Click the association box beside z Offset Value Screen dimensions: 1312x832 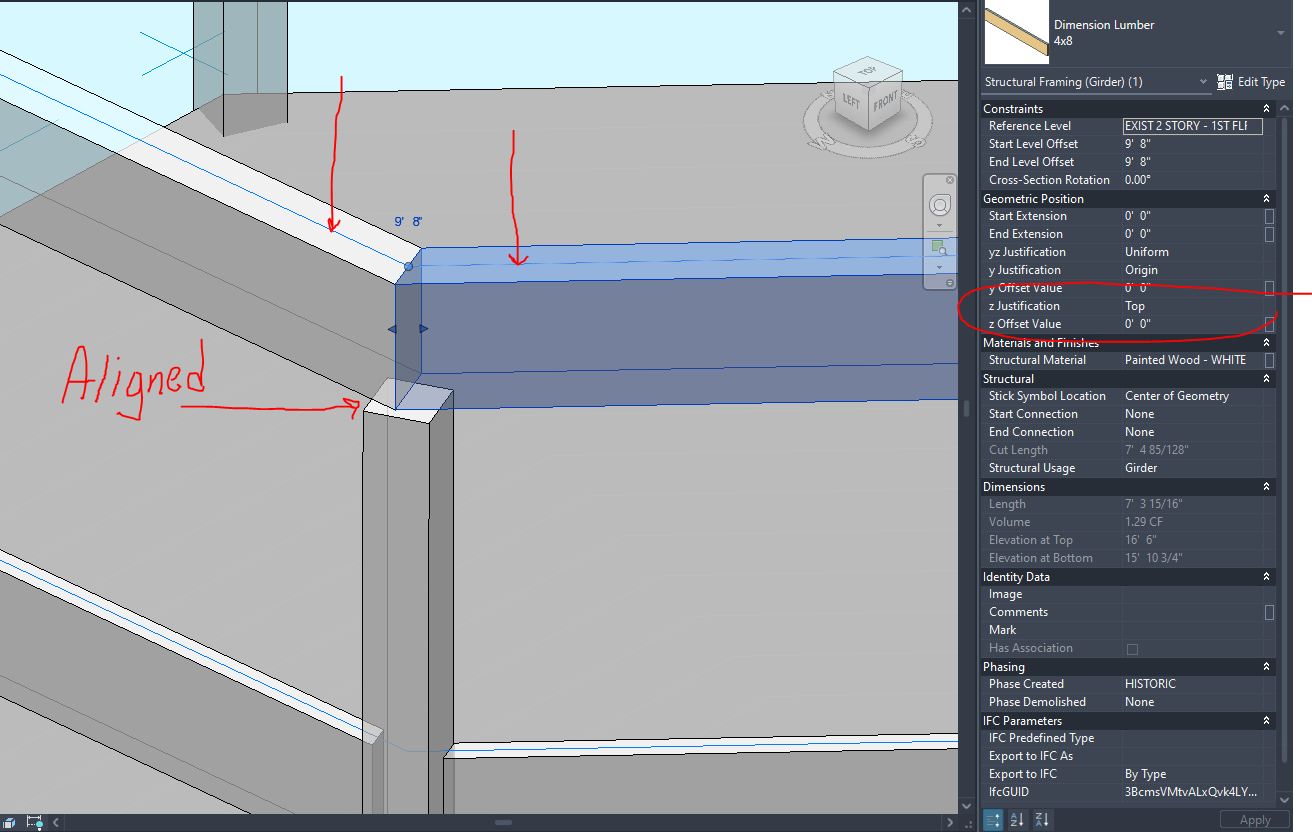[x=1268, y=324]
